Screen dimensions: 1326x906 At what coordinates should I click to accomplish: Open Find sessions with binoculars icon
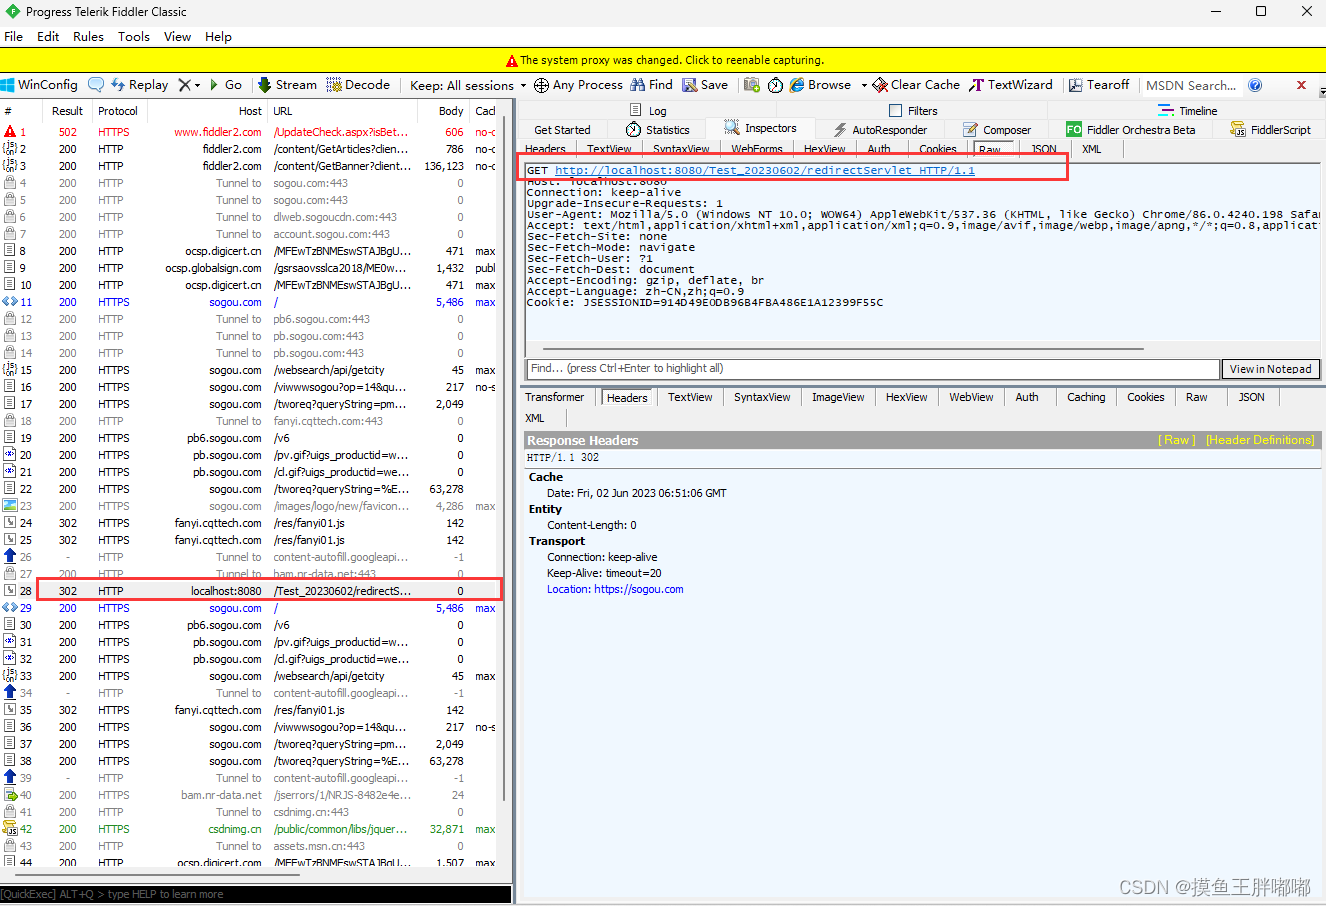coord(651,85)
